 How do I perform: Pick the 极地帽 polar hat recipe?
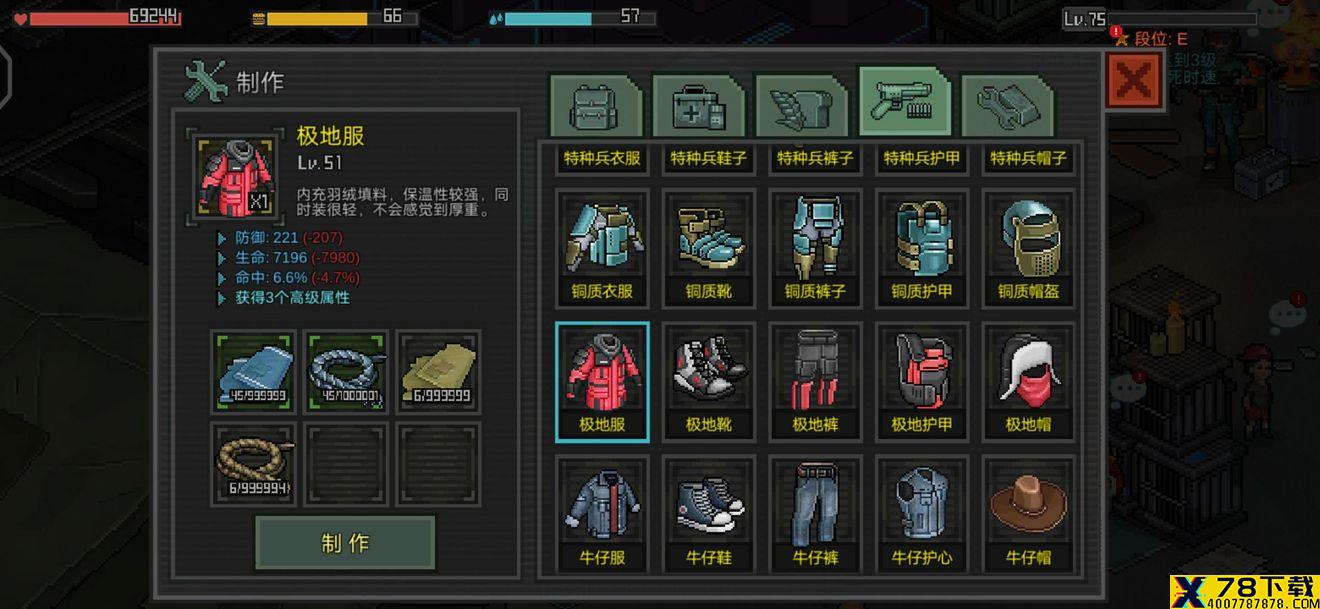point(1029,382)
